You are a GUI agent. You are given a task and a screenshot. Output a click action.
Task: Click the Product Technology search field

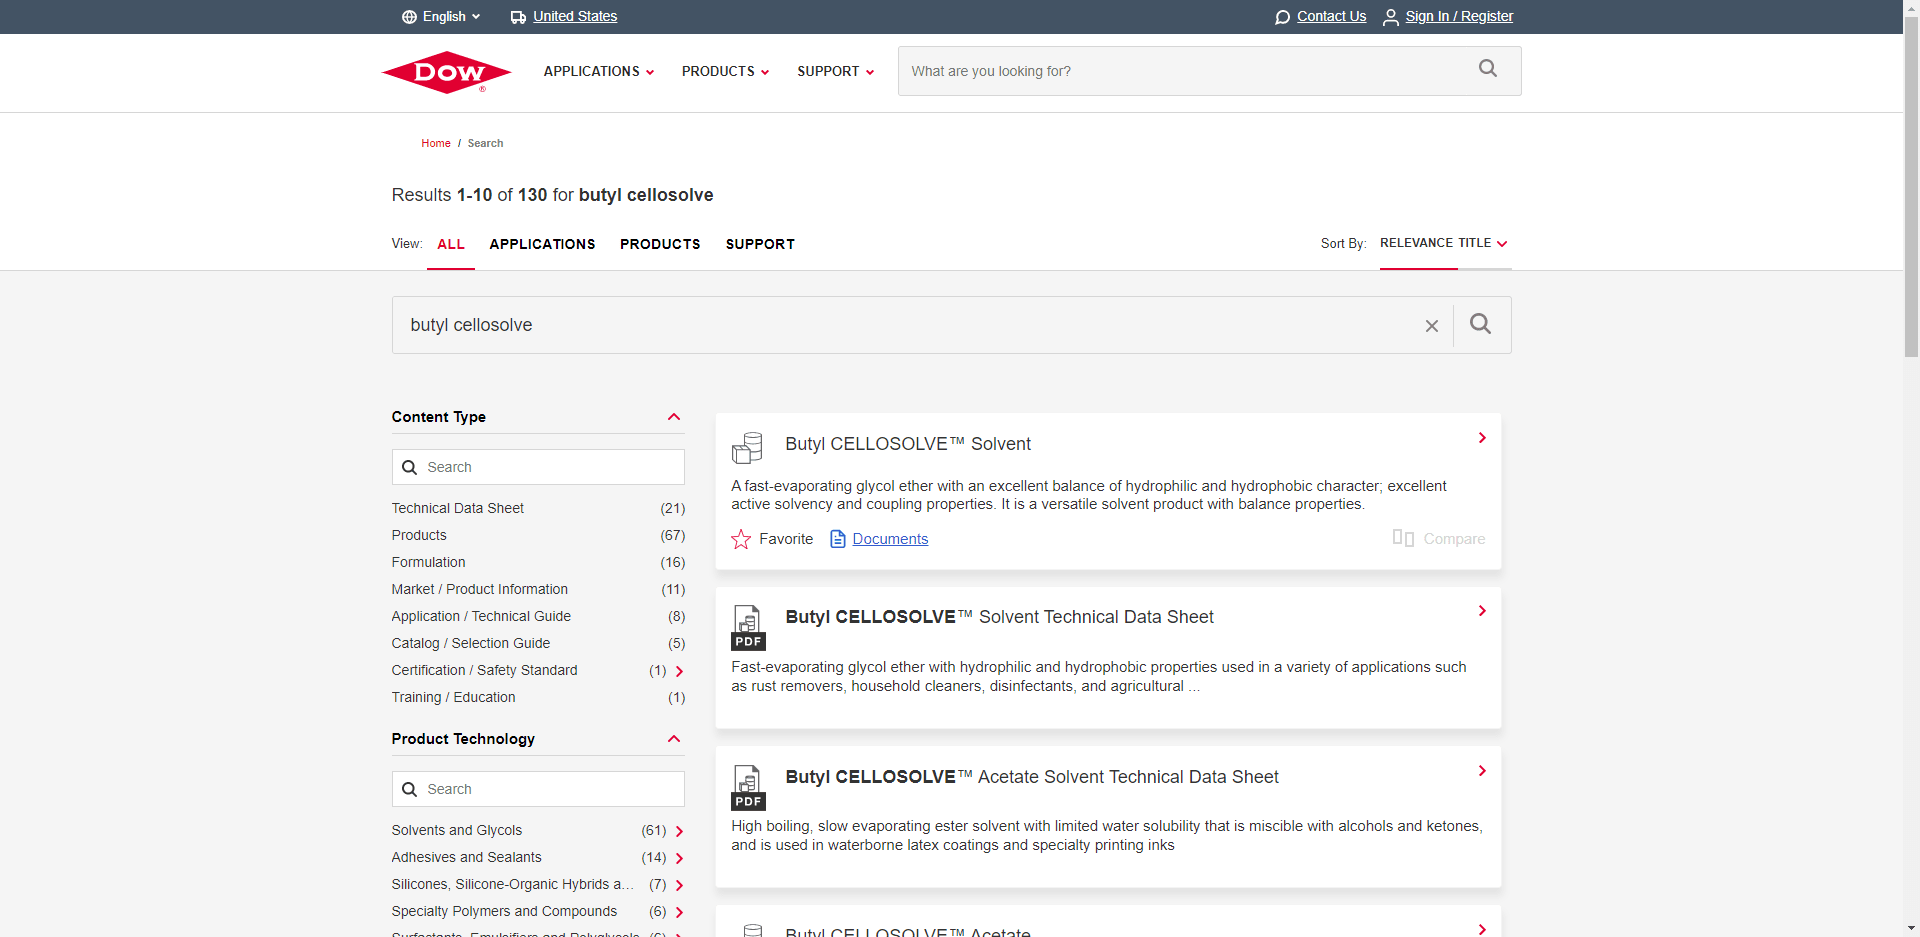coord(537,789)
